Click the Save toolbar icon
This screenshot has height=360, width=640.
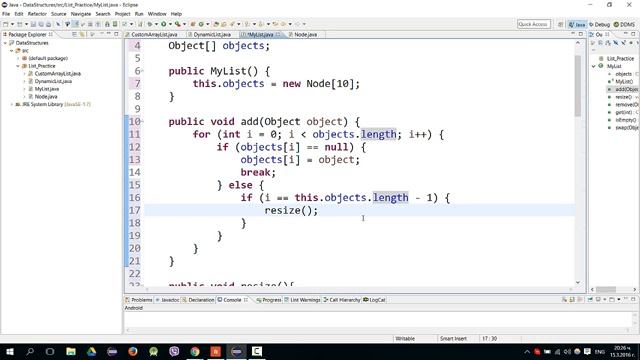(33, 24)
